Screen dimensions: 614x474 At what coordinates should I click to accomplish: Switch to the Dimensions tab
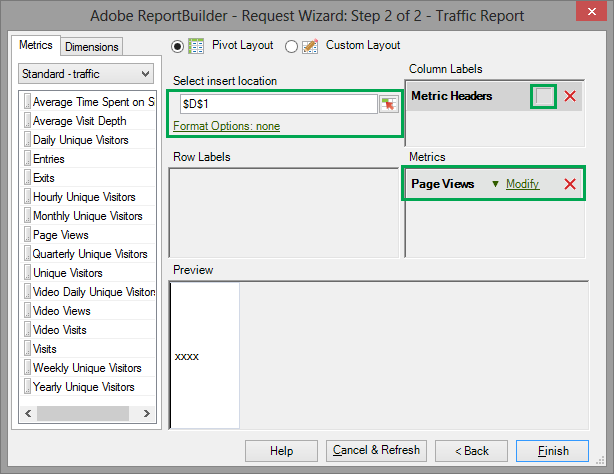[x=92, y=47]
